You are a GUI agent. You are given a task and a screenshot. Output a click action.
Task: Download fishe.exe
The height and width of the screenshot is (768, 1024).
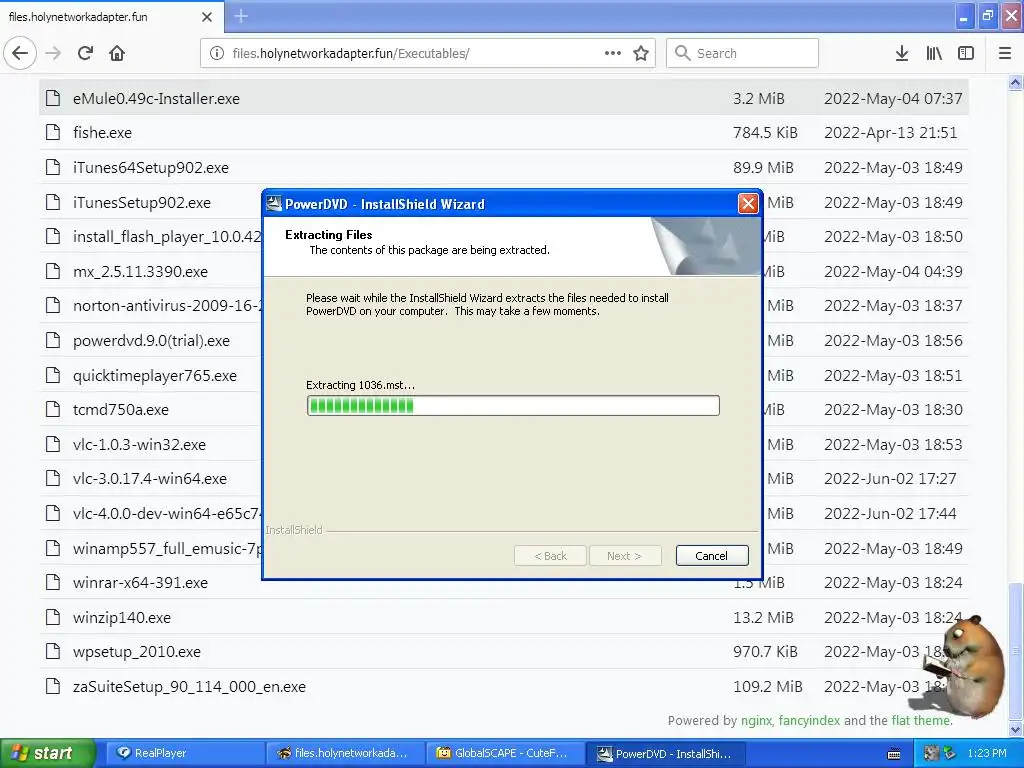[102, 133]
